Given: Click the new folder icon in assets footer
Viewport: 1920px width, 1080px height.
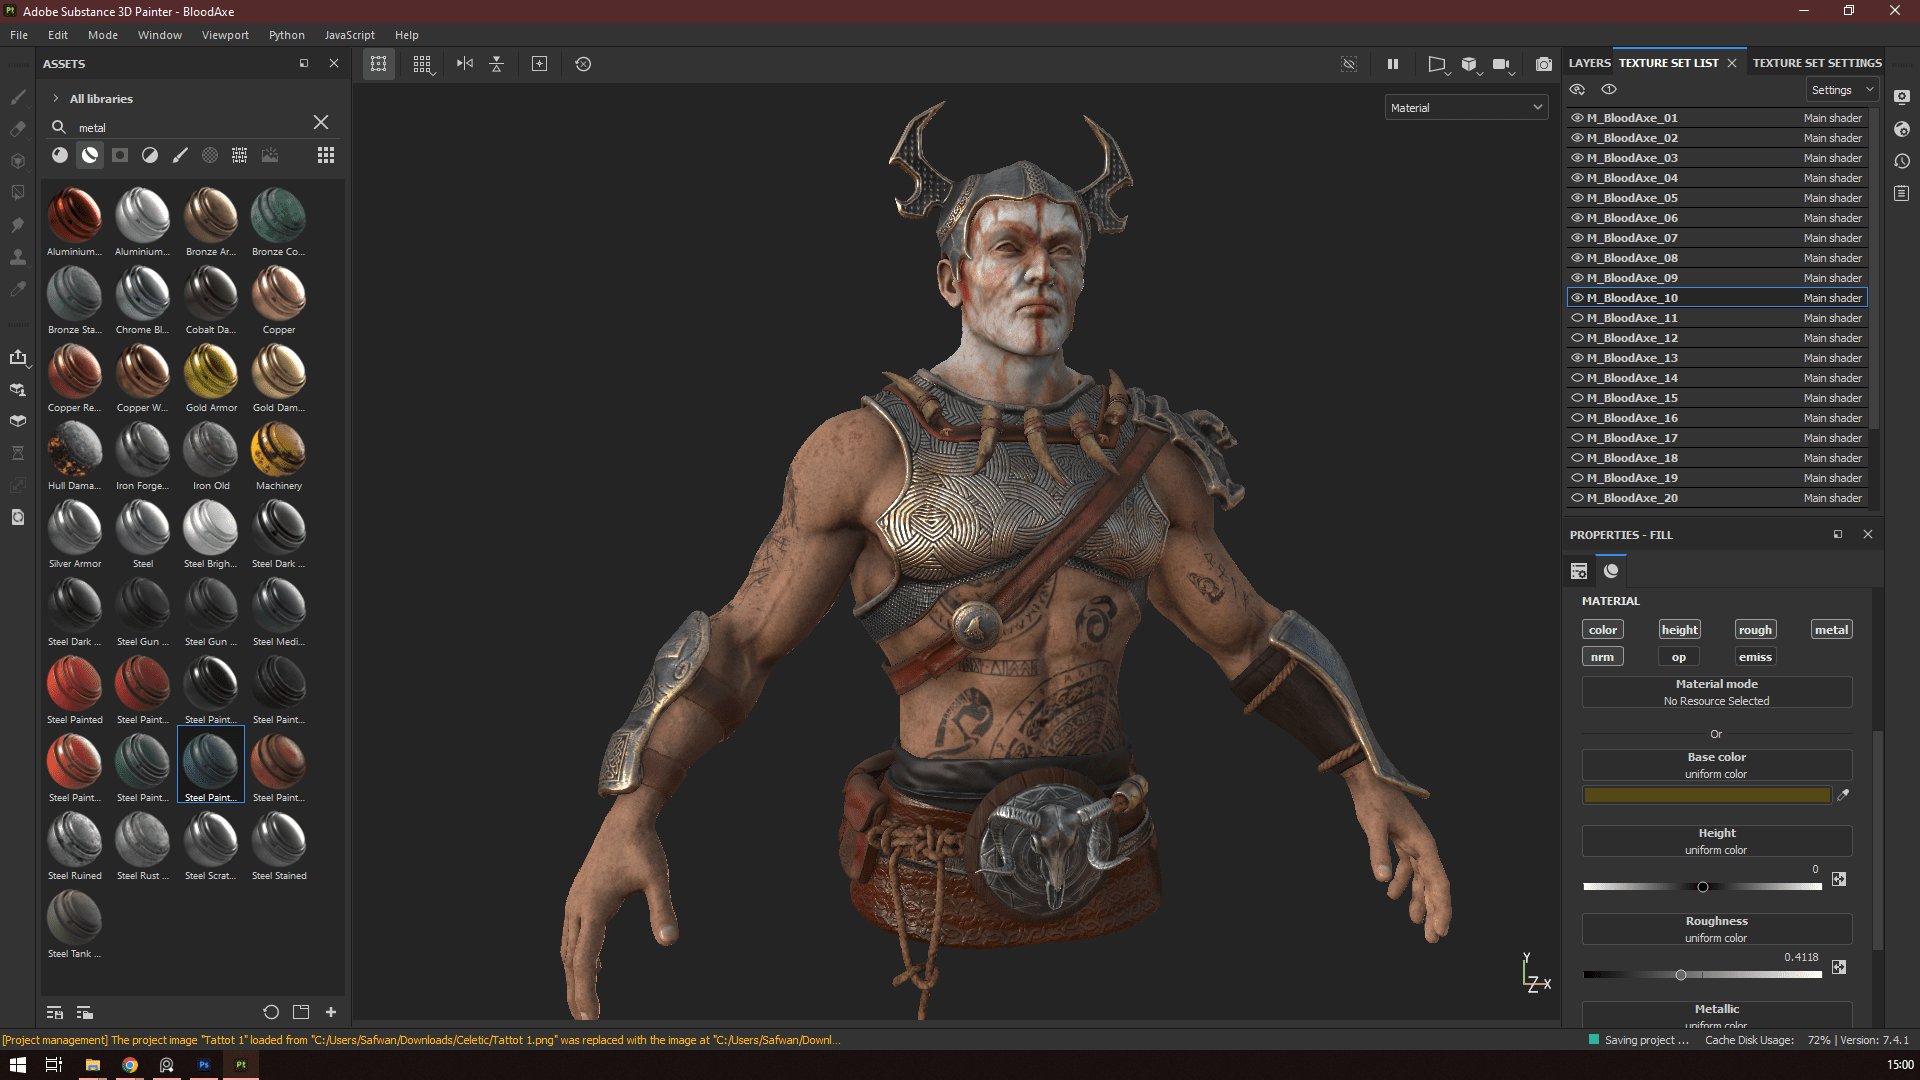Looking at the screenshot, I should tap(301, 1012).
